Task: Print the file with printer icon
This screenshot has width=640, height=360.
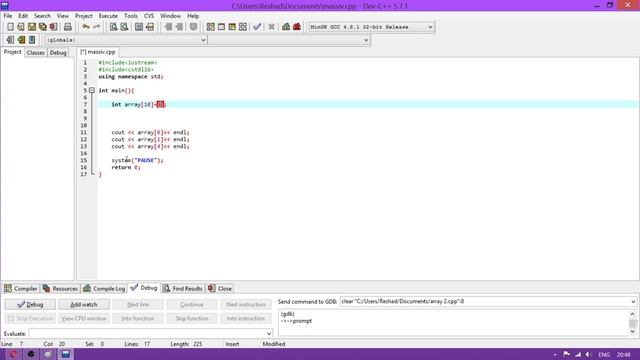Action: [68, 27]
